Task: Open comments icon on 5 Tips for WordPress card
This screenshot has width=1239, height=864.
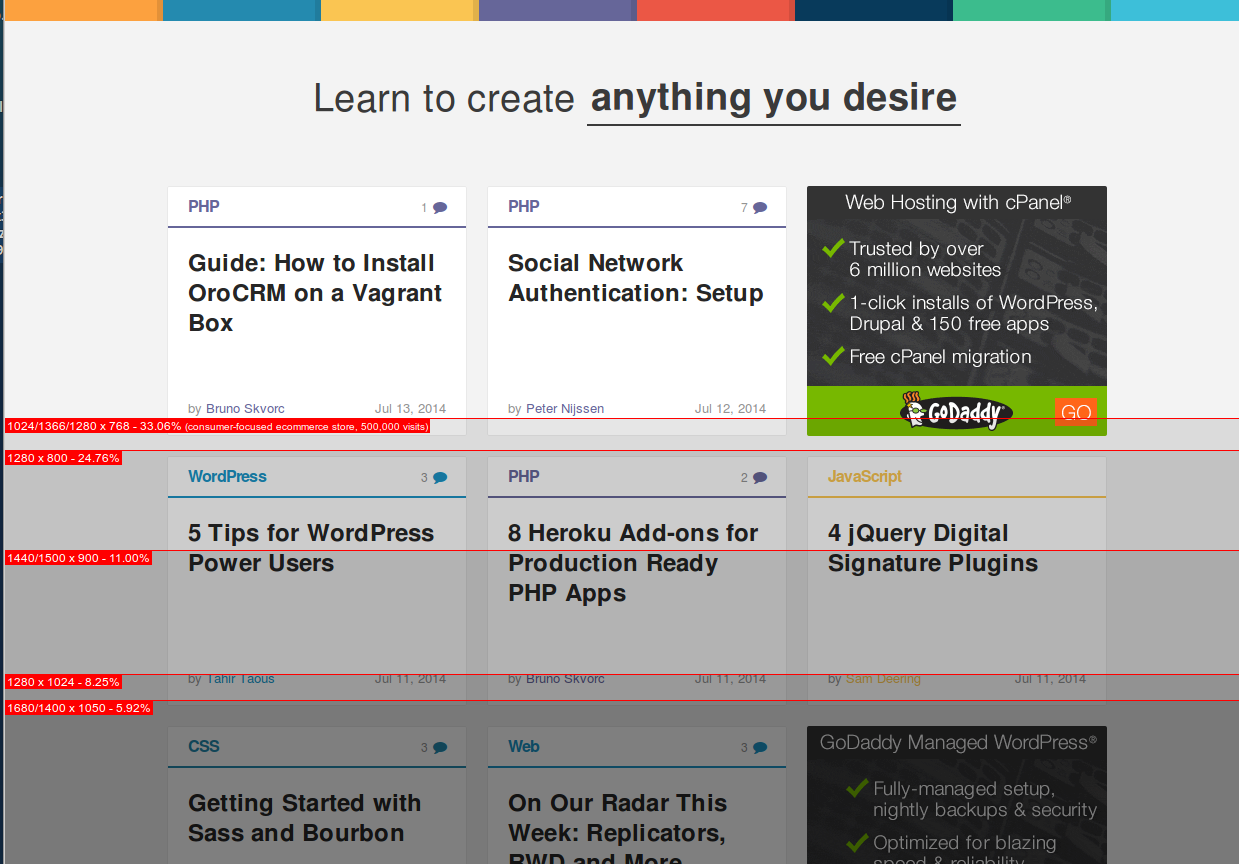Action: (x=439, y=478)
